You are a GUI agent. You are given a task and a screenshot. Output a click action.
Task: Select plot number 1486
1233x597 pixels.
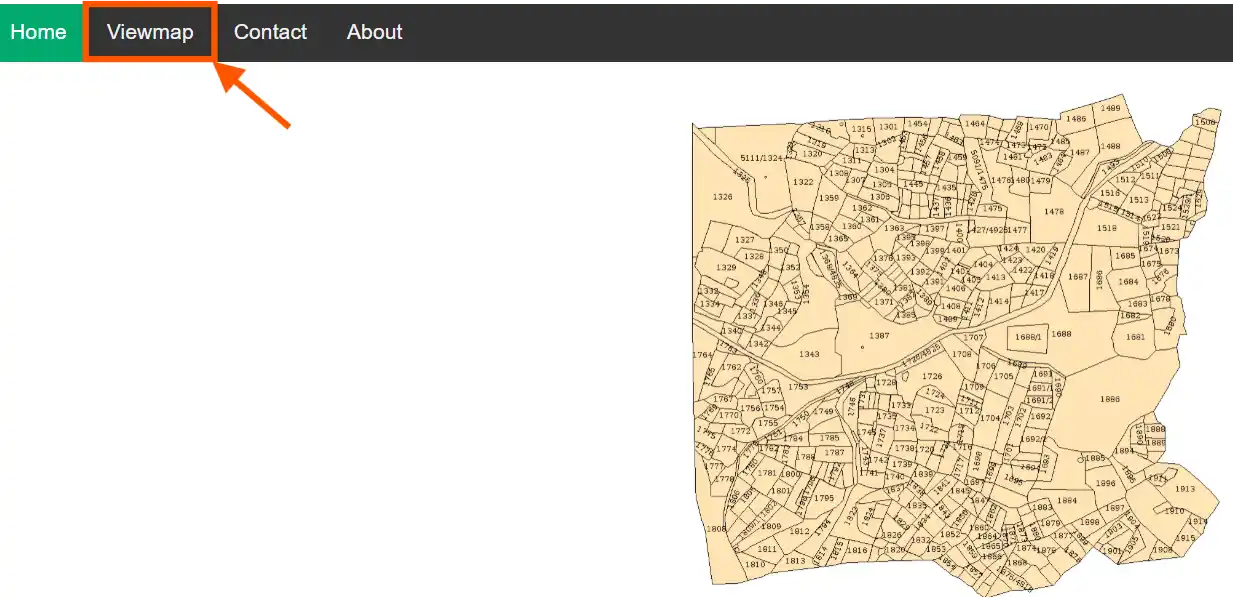click(x=1075, y=119)
